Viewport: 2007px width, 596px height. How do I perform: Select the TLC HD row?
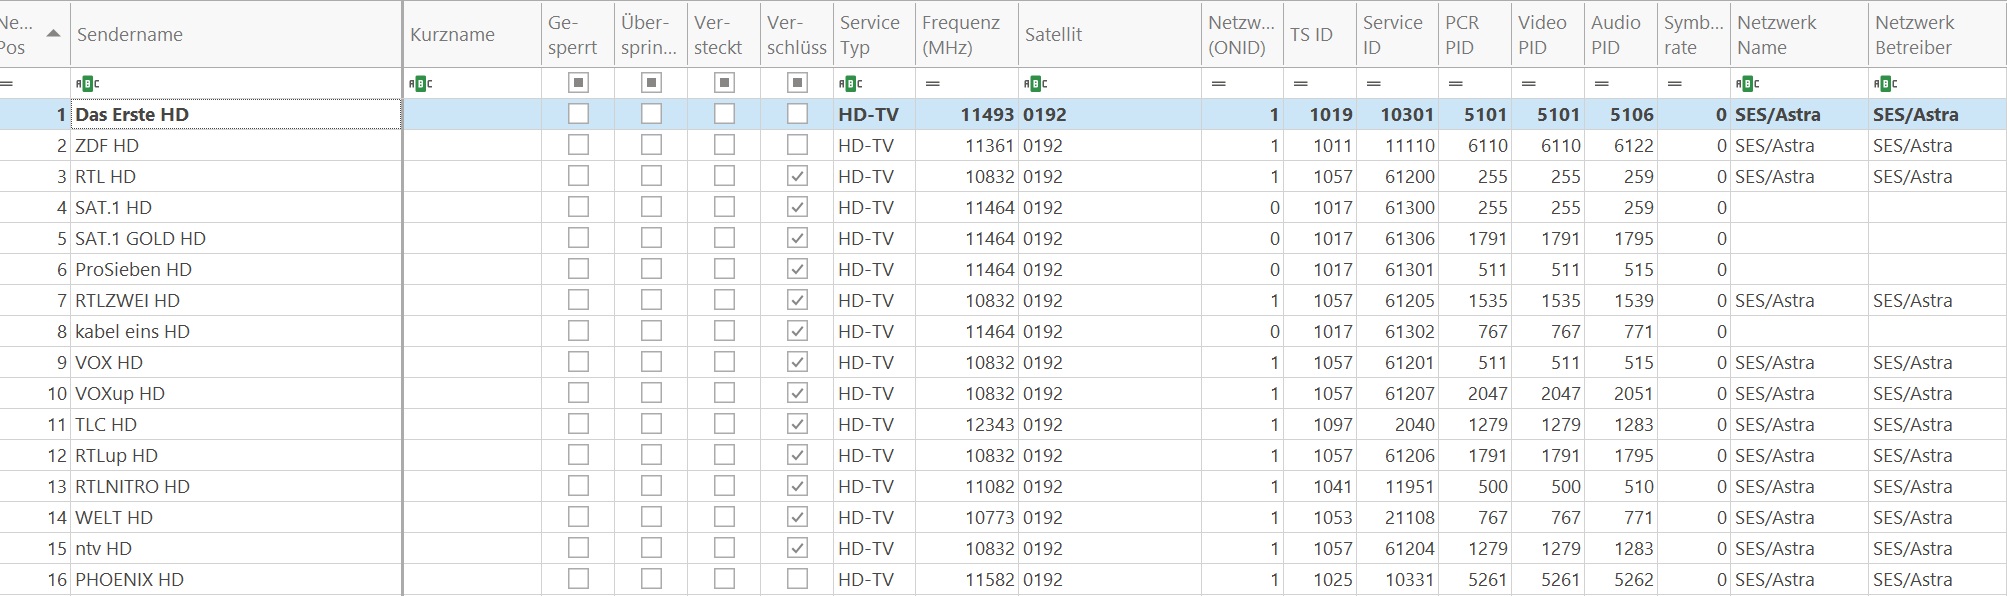click(x=1003, y=424)
